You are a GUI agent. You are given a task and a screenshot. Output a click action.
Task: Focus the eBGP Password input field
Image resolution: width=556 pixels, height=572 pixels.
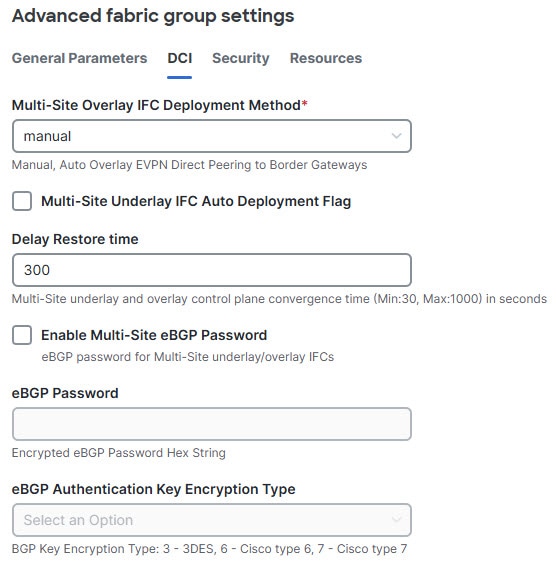point(212,424)
